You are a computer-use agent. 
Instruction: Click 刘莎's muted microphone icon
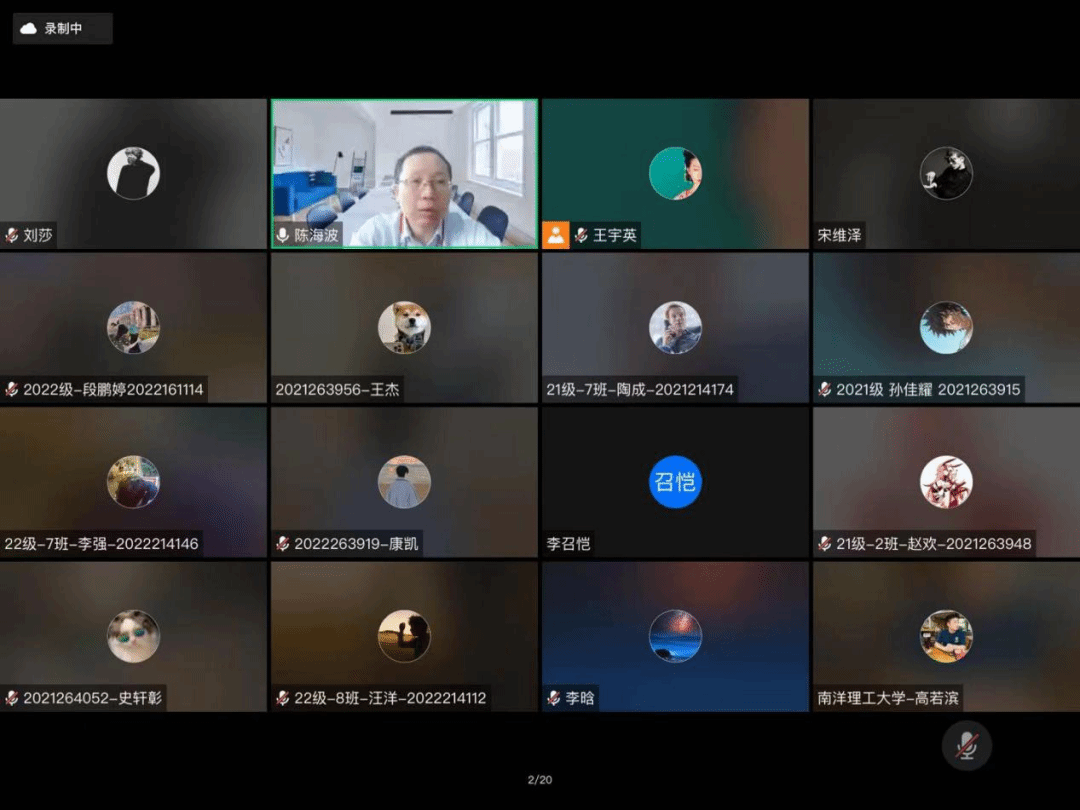click(12, 236)
